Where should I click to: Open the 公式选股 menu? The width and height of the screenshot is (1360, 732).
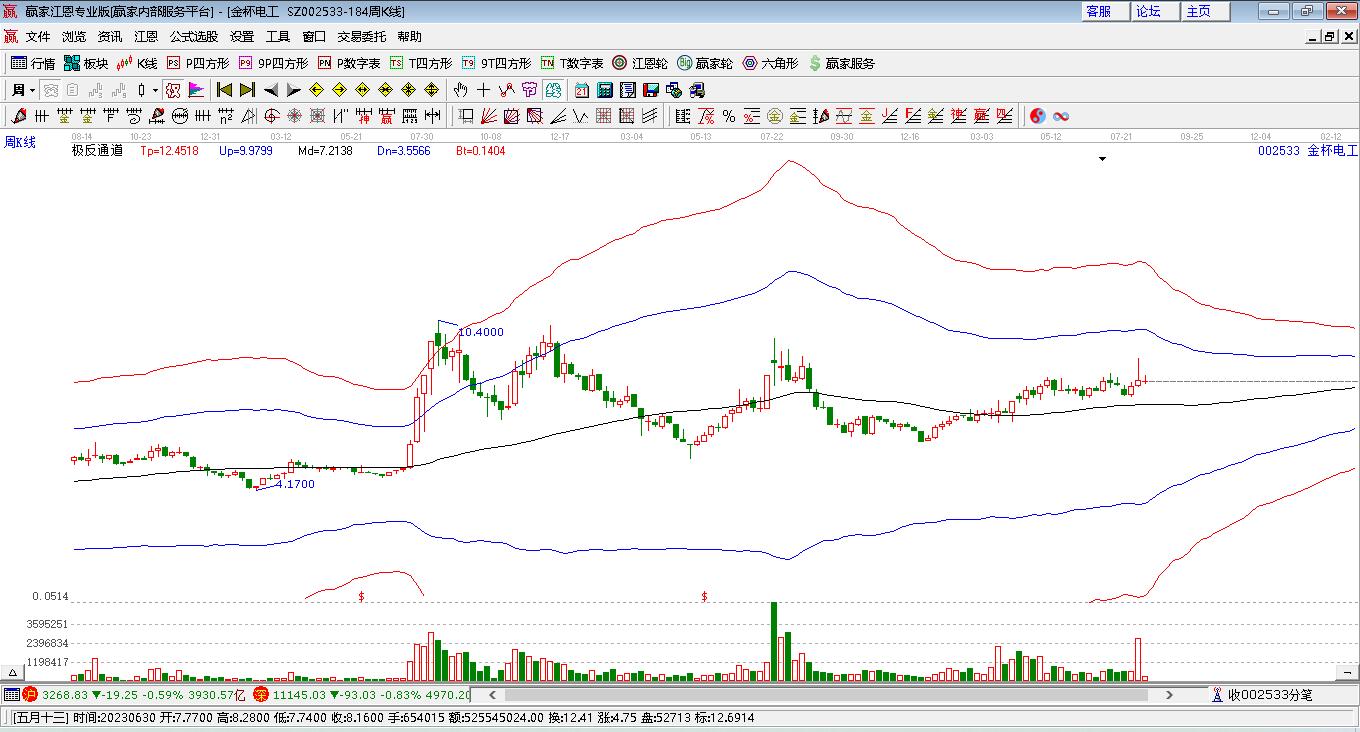(x=193, y=36)
